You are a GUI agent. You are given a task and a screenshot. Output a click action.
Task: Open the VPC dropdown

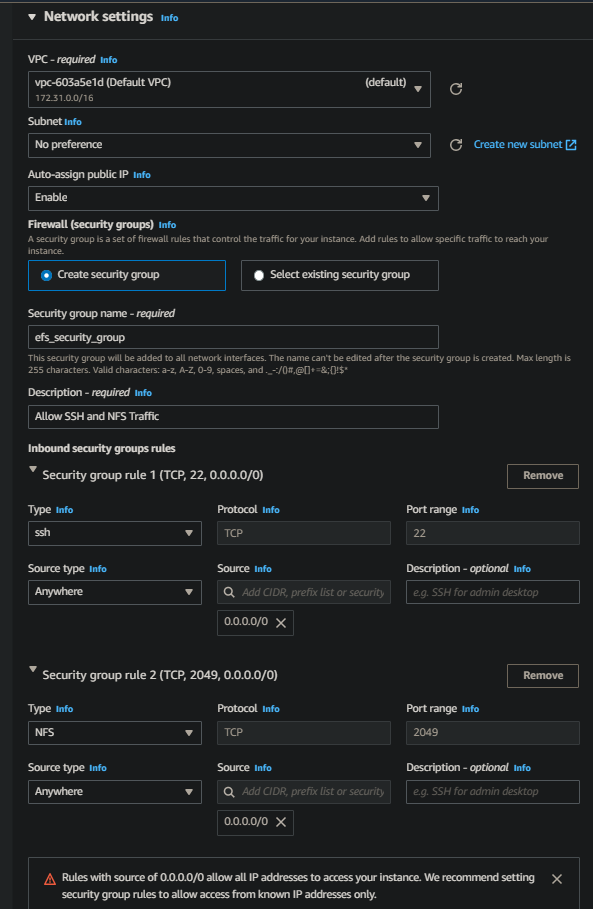[x=229, y=89]
